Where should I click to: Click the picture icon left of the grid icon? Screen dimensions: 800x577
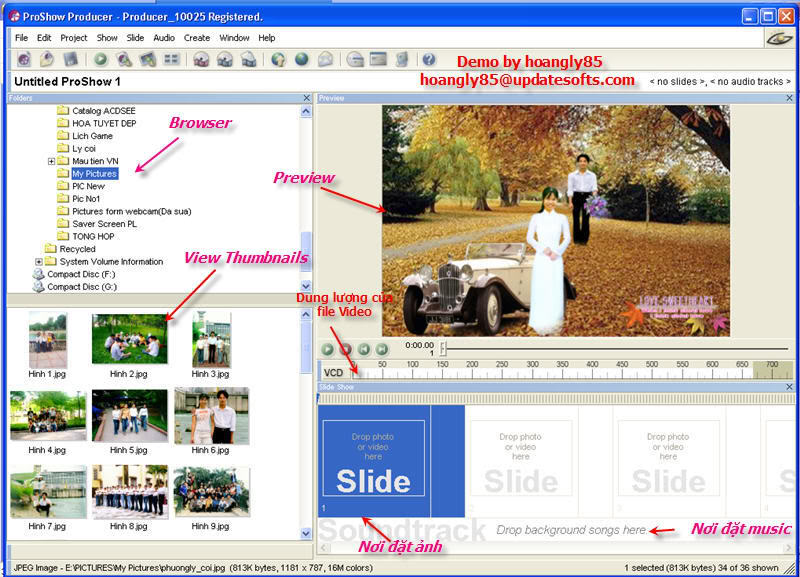point(147,60)
